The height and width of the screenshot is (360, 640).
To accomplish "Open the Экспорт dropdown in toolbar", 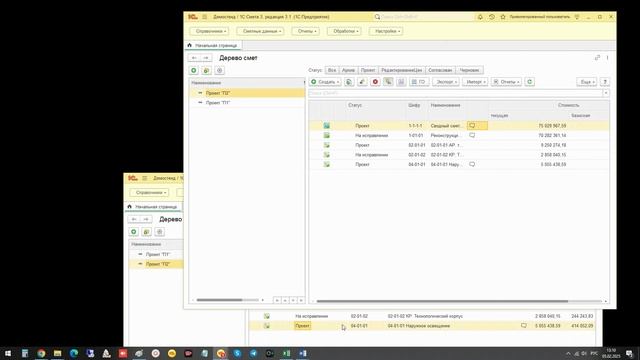I will pyautogui.click(x=446, y=82).
